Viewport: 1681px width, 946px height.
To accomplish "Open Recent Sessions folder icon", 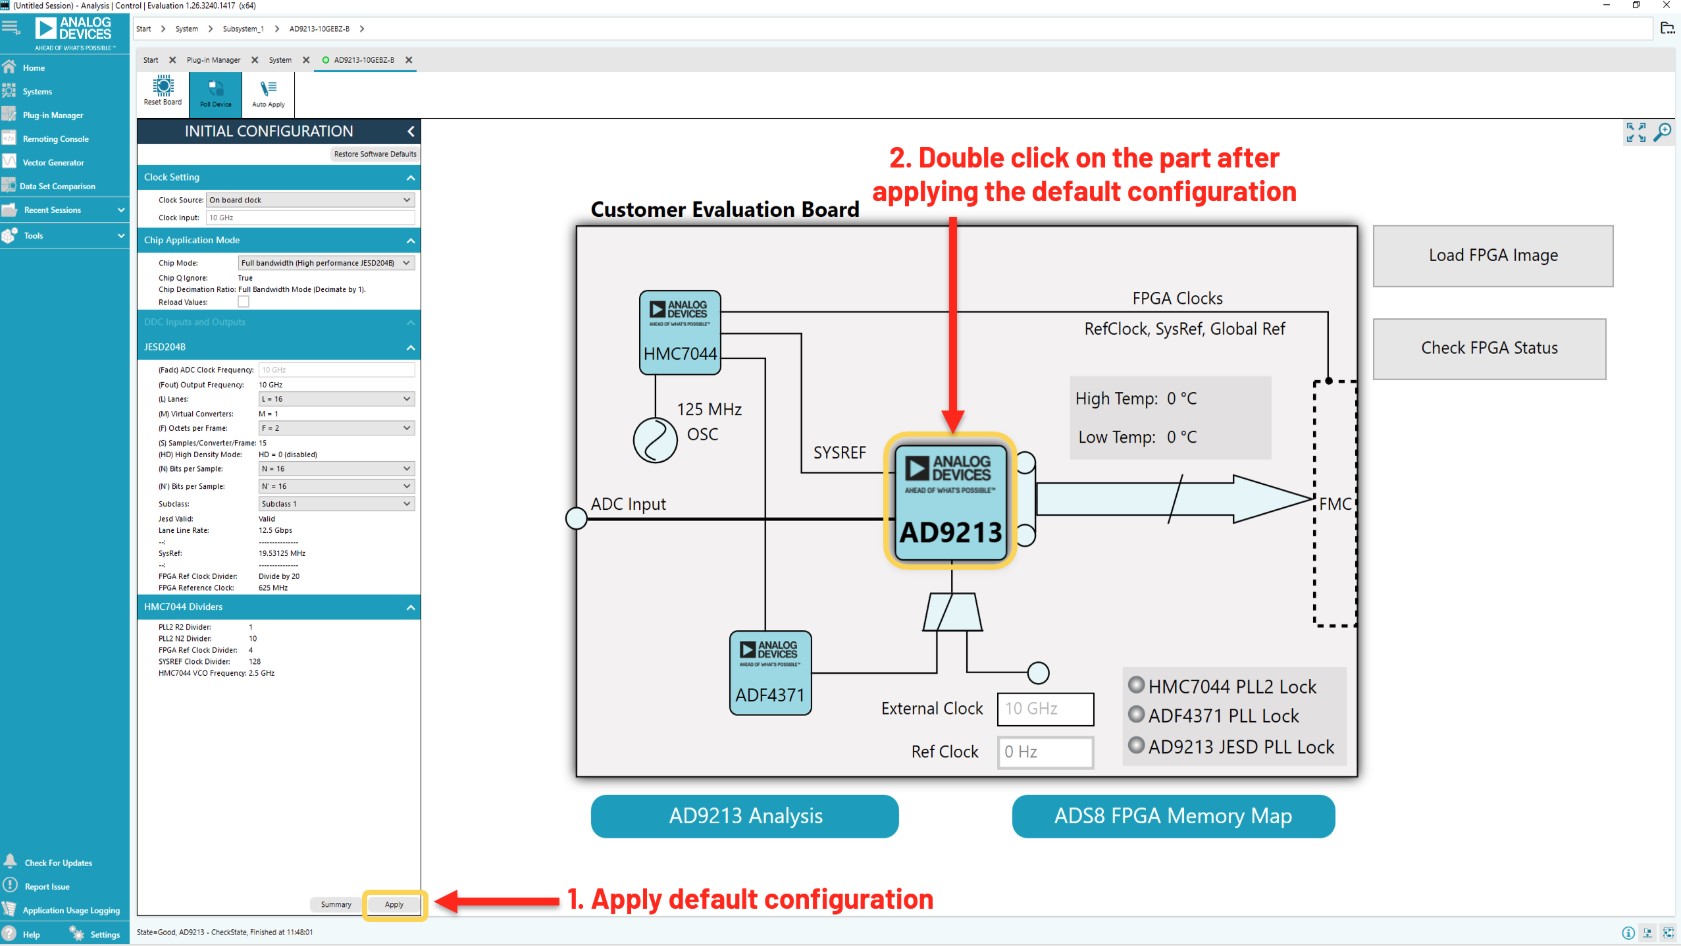I will pyautogui.click(x=9, y=210).
